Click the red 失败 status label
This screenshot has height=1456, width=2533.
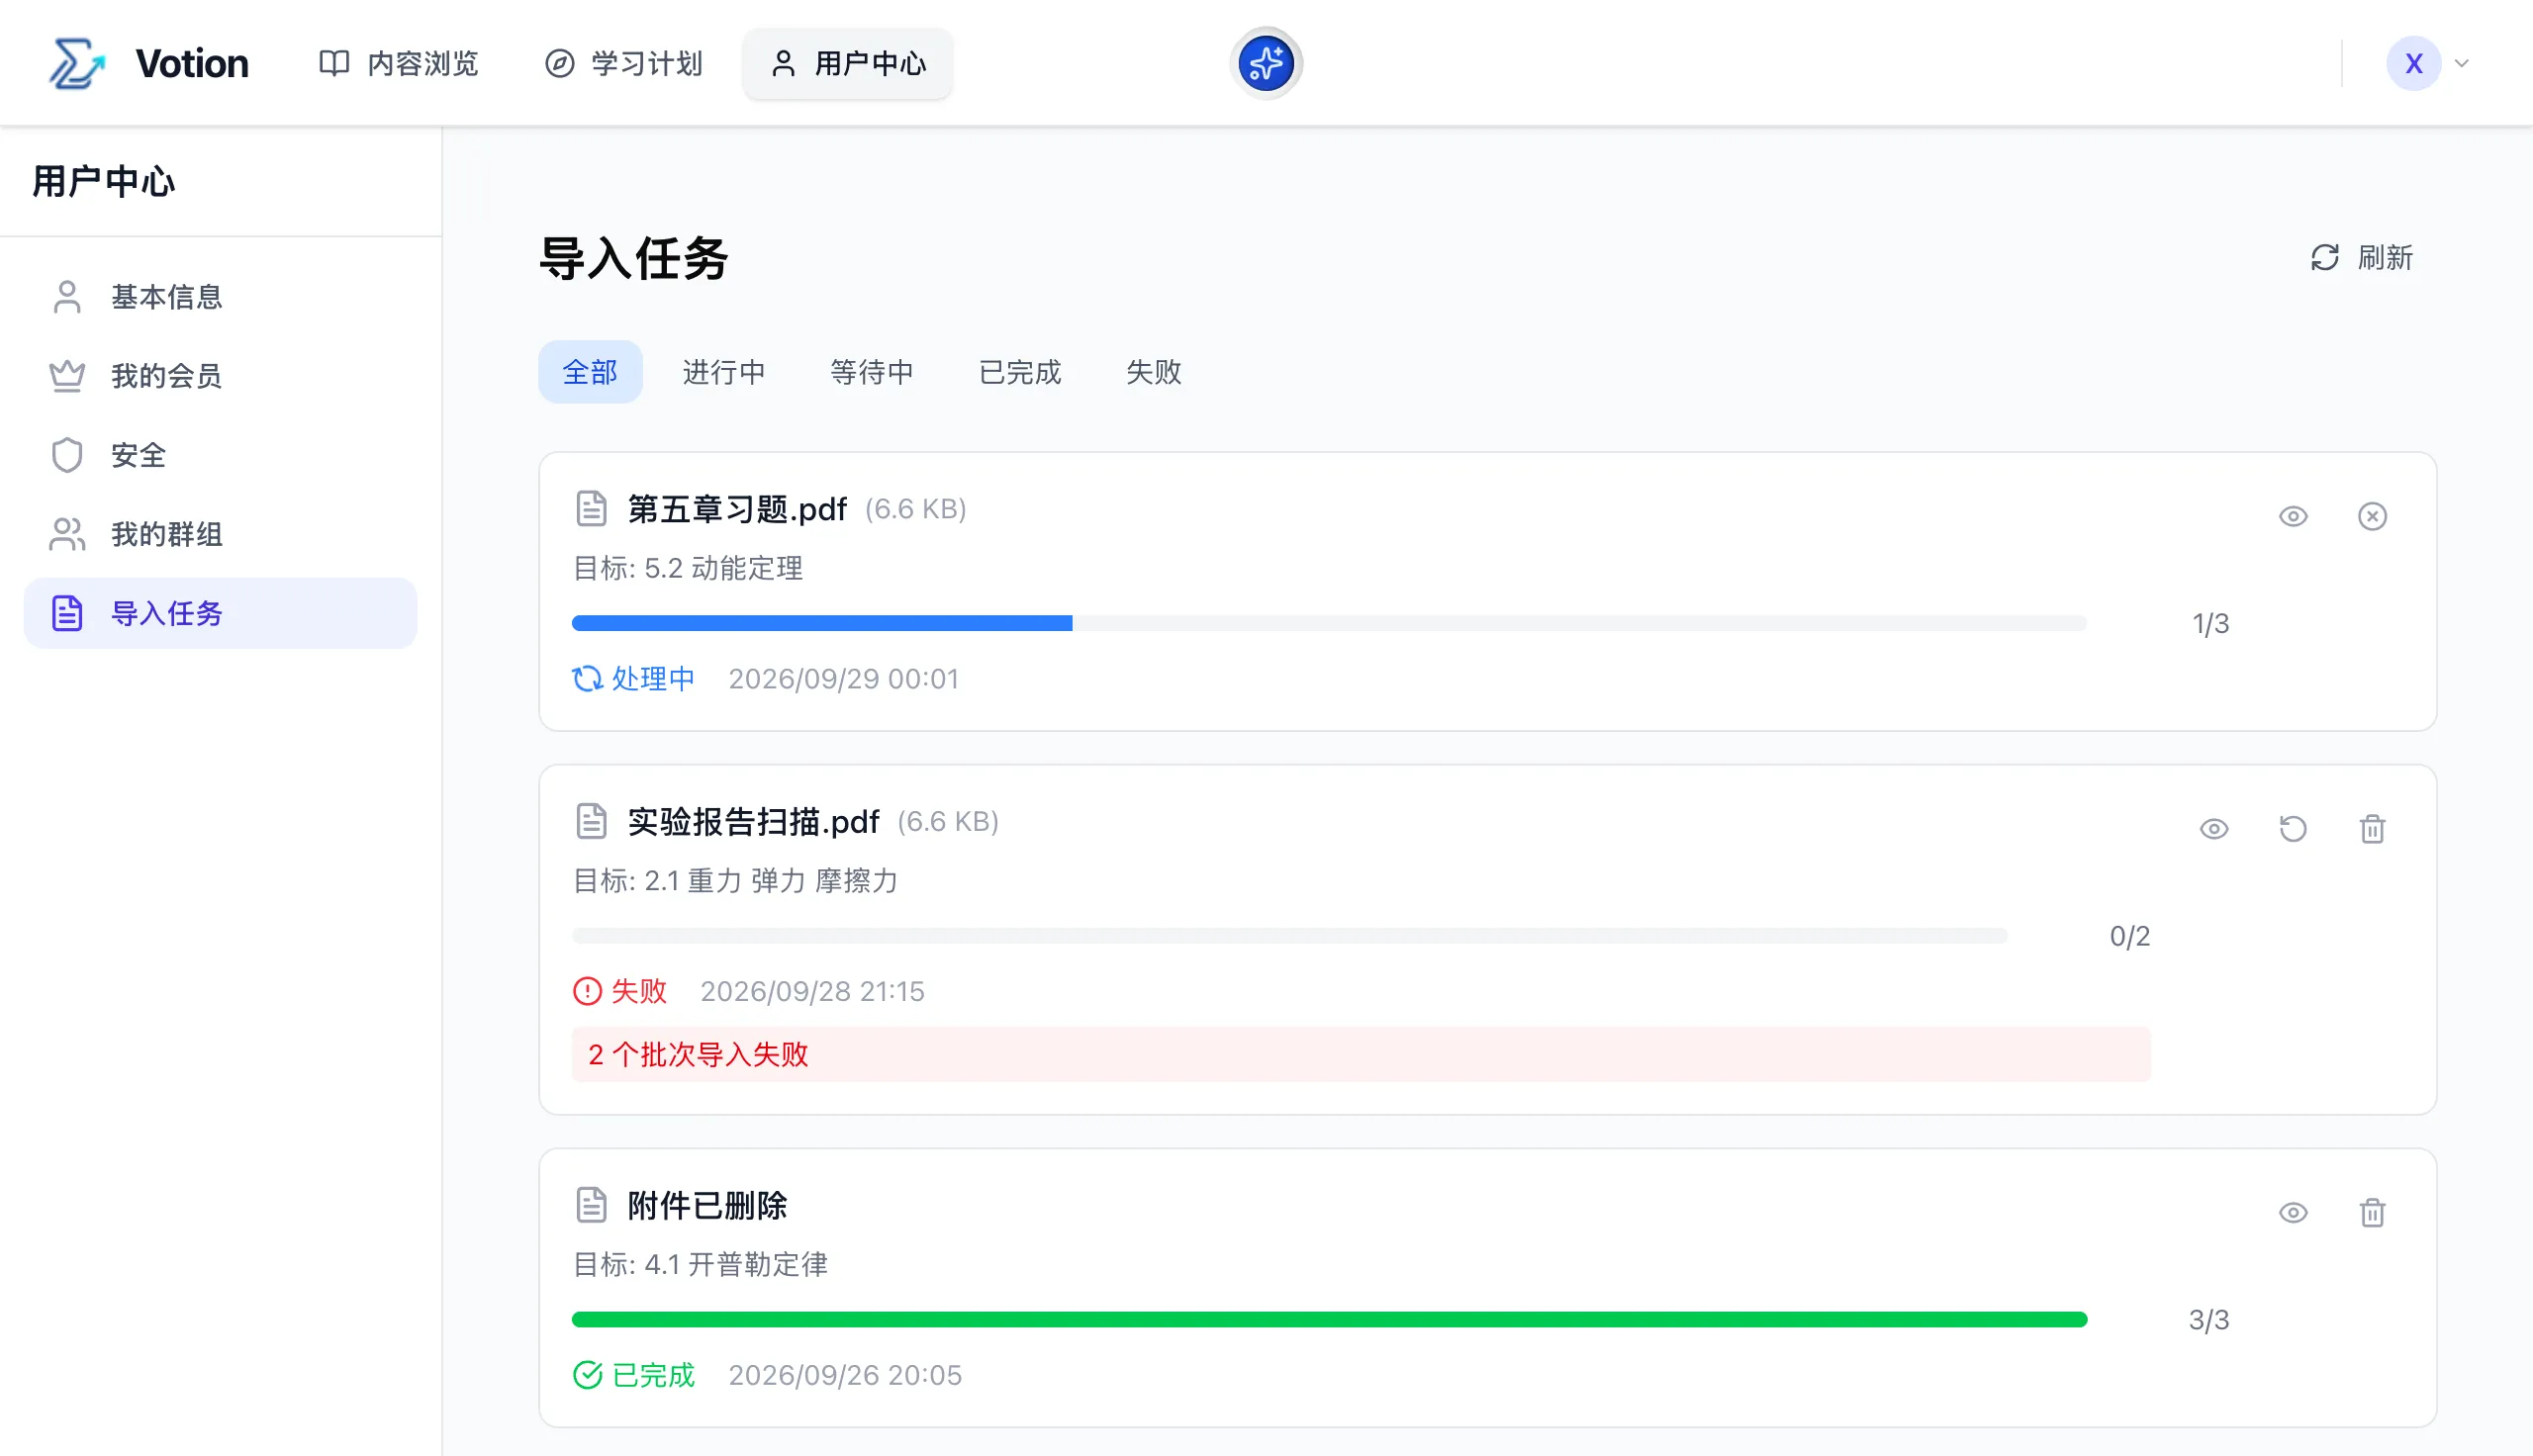pyautogui.click(x=619, y=991)
